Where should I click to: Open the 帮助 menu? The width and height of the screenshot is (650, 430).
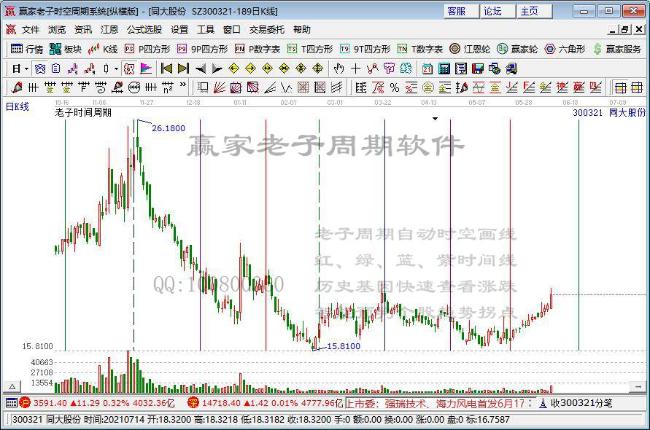(301, 29)
